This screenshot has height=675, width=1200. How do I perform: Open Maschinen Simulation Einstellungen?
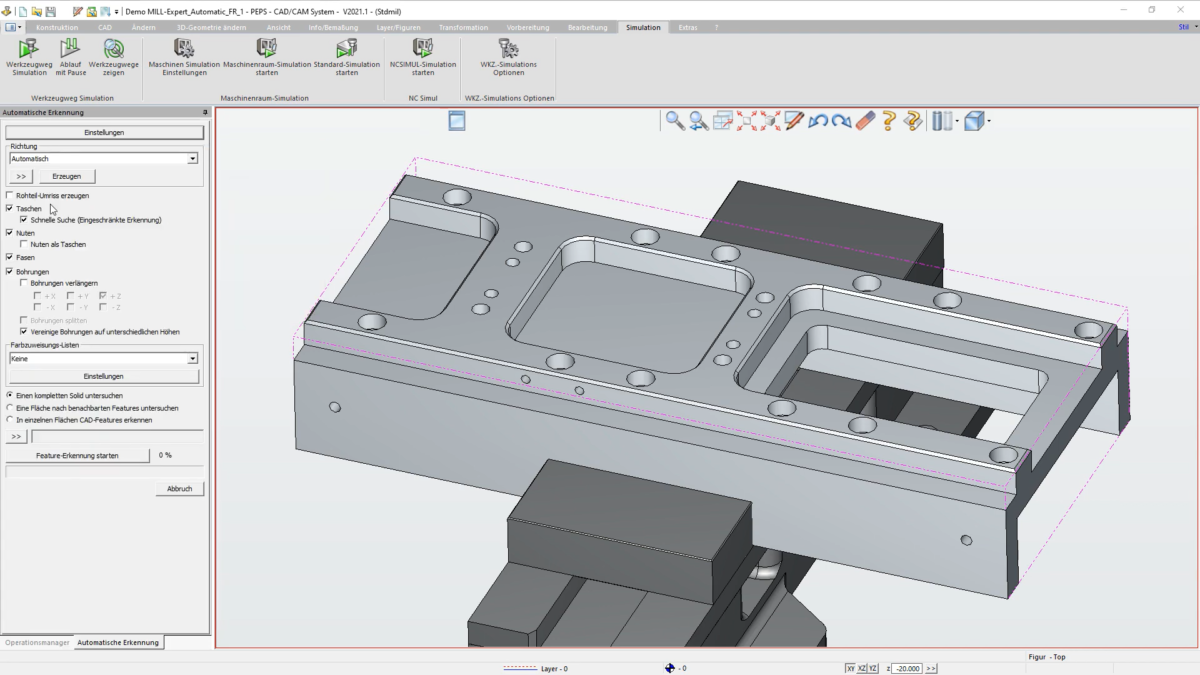click(x=184, y=57)
